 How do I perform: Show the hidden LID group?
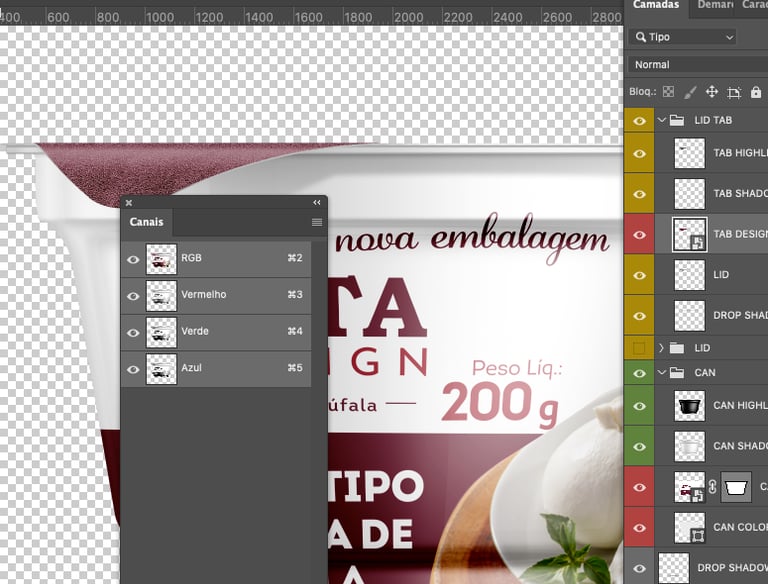click(639, 348)
